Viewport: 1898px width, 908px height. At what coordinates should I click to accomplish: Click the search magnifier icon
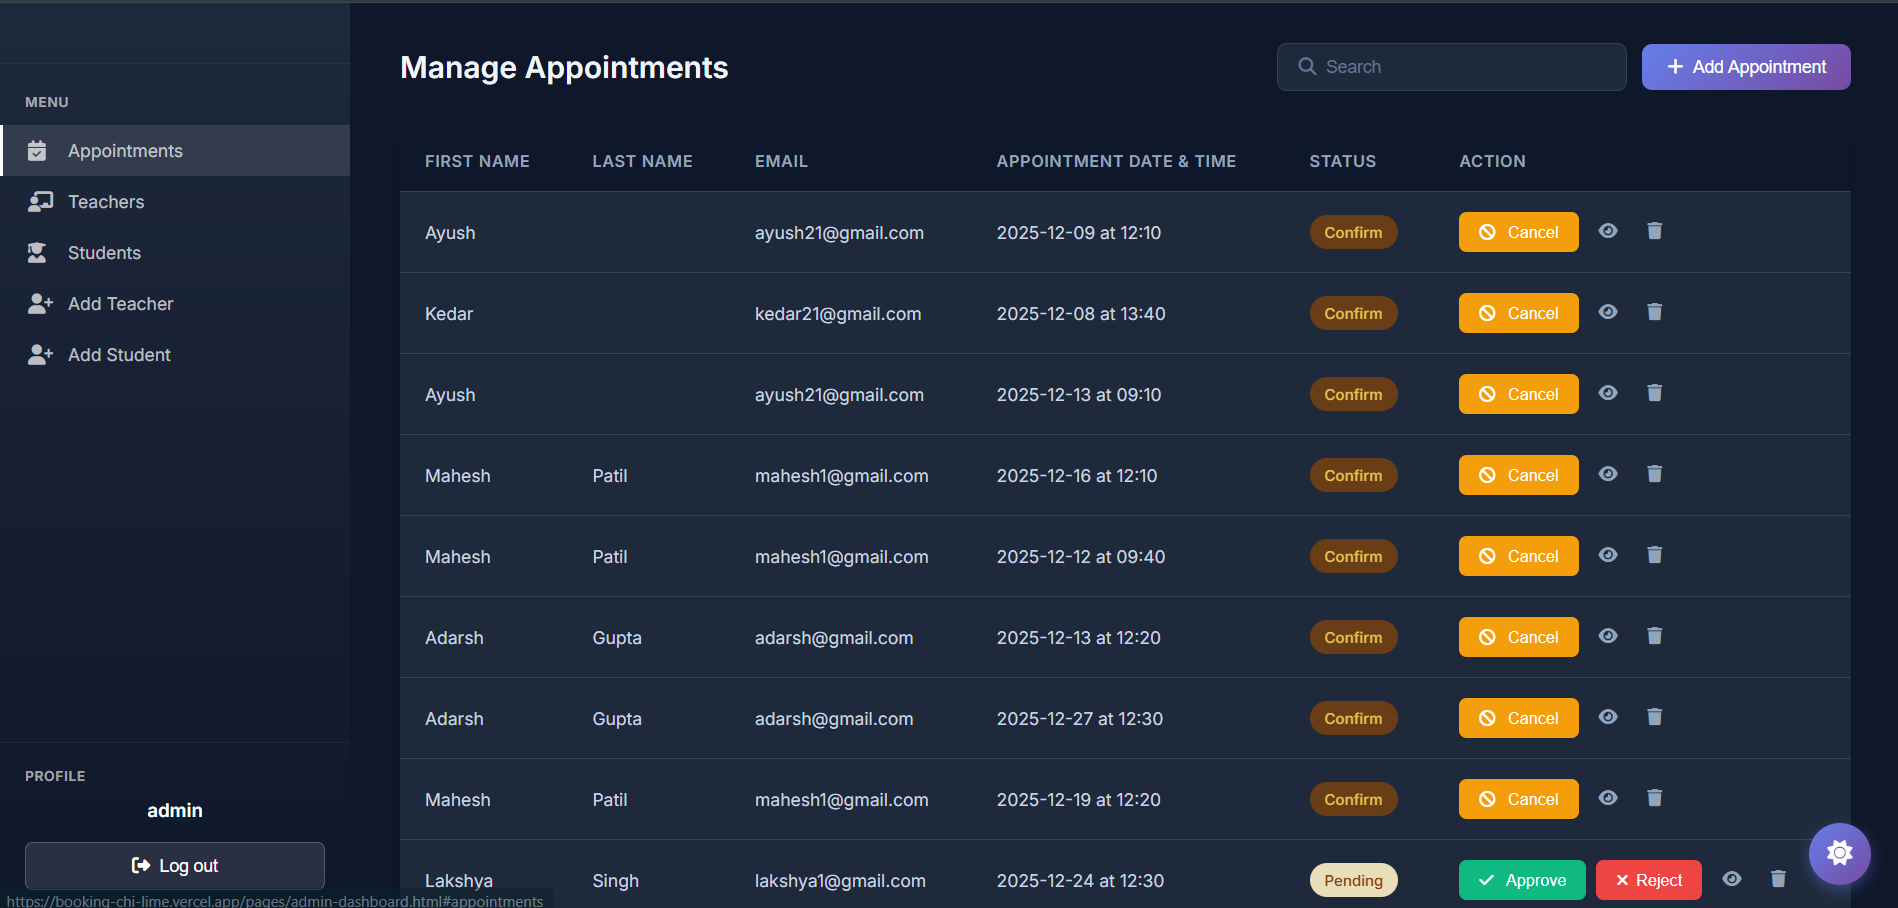click(1307, 66)
